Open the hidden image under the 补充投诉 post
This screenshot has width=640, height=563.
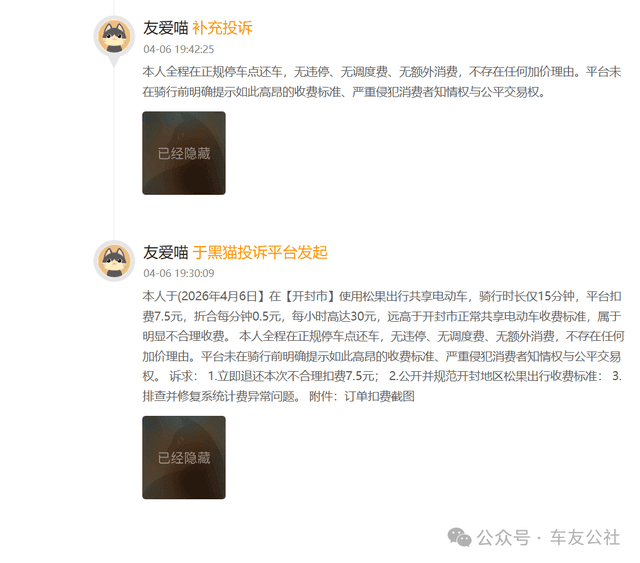[x=184, y=153]
